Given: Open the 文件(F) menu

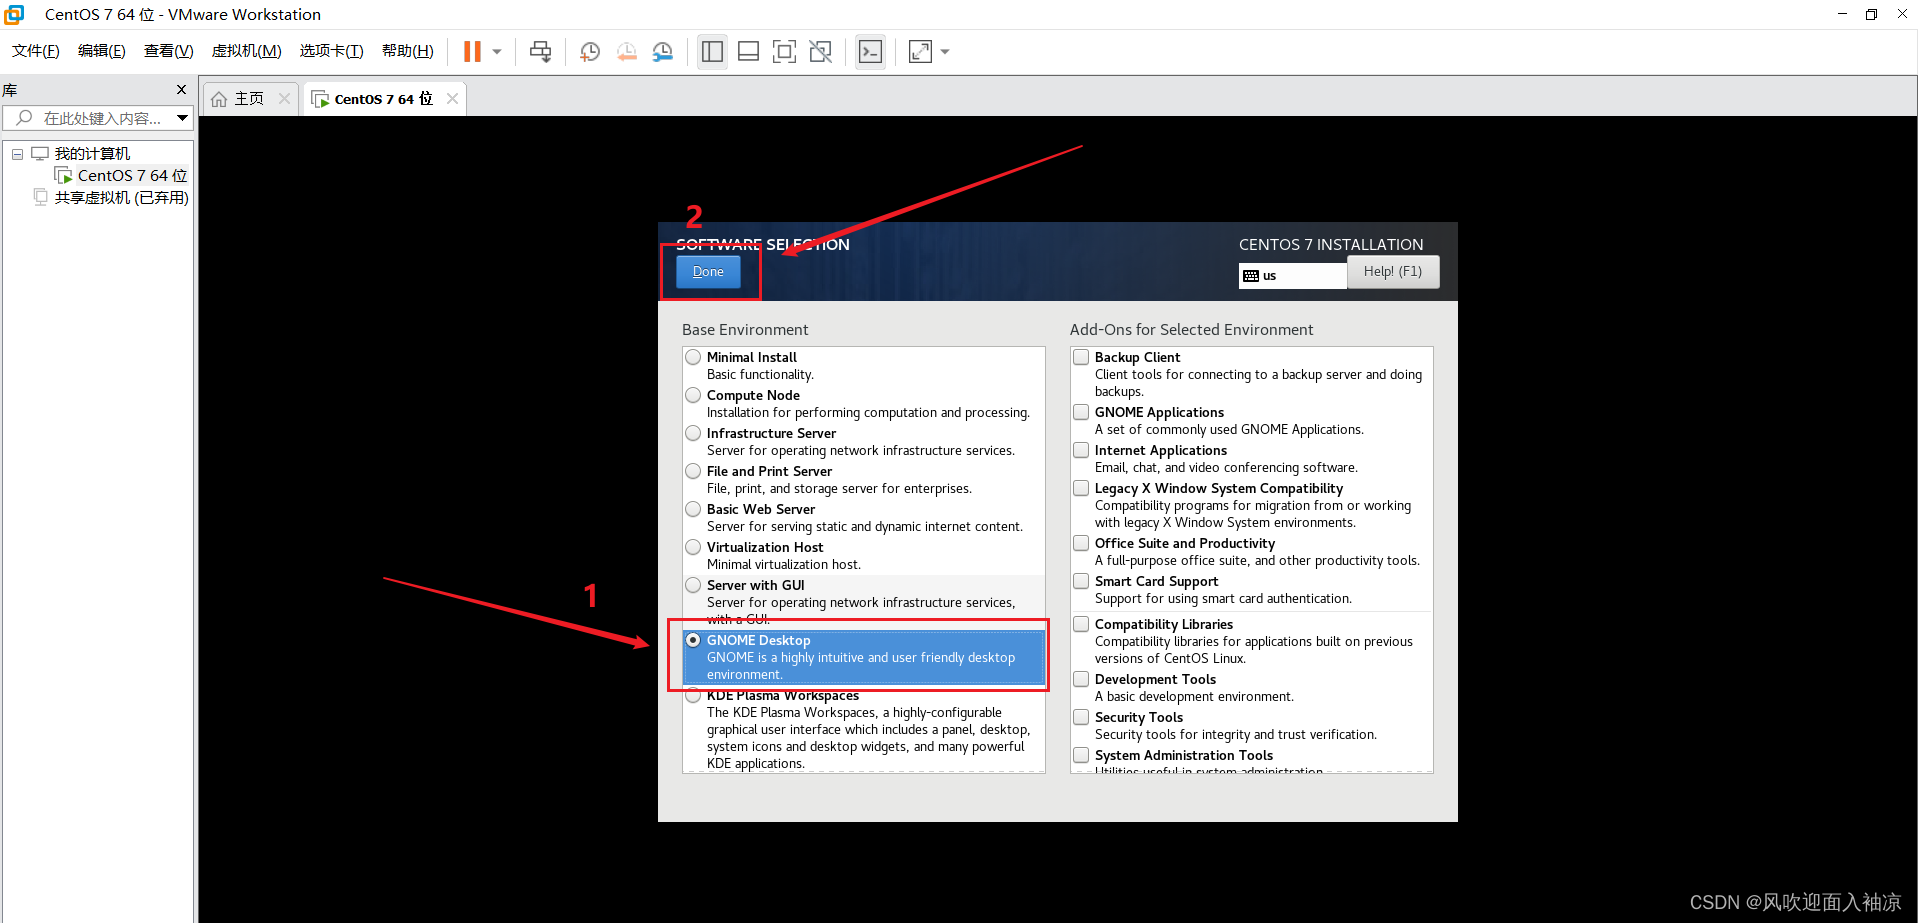Looking at the screenshot, I should pyautogui.click(x=36, y=51).
